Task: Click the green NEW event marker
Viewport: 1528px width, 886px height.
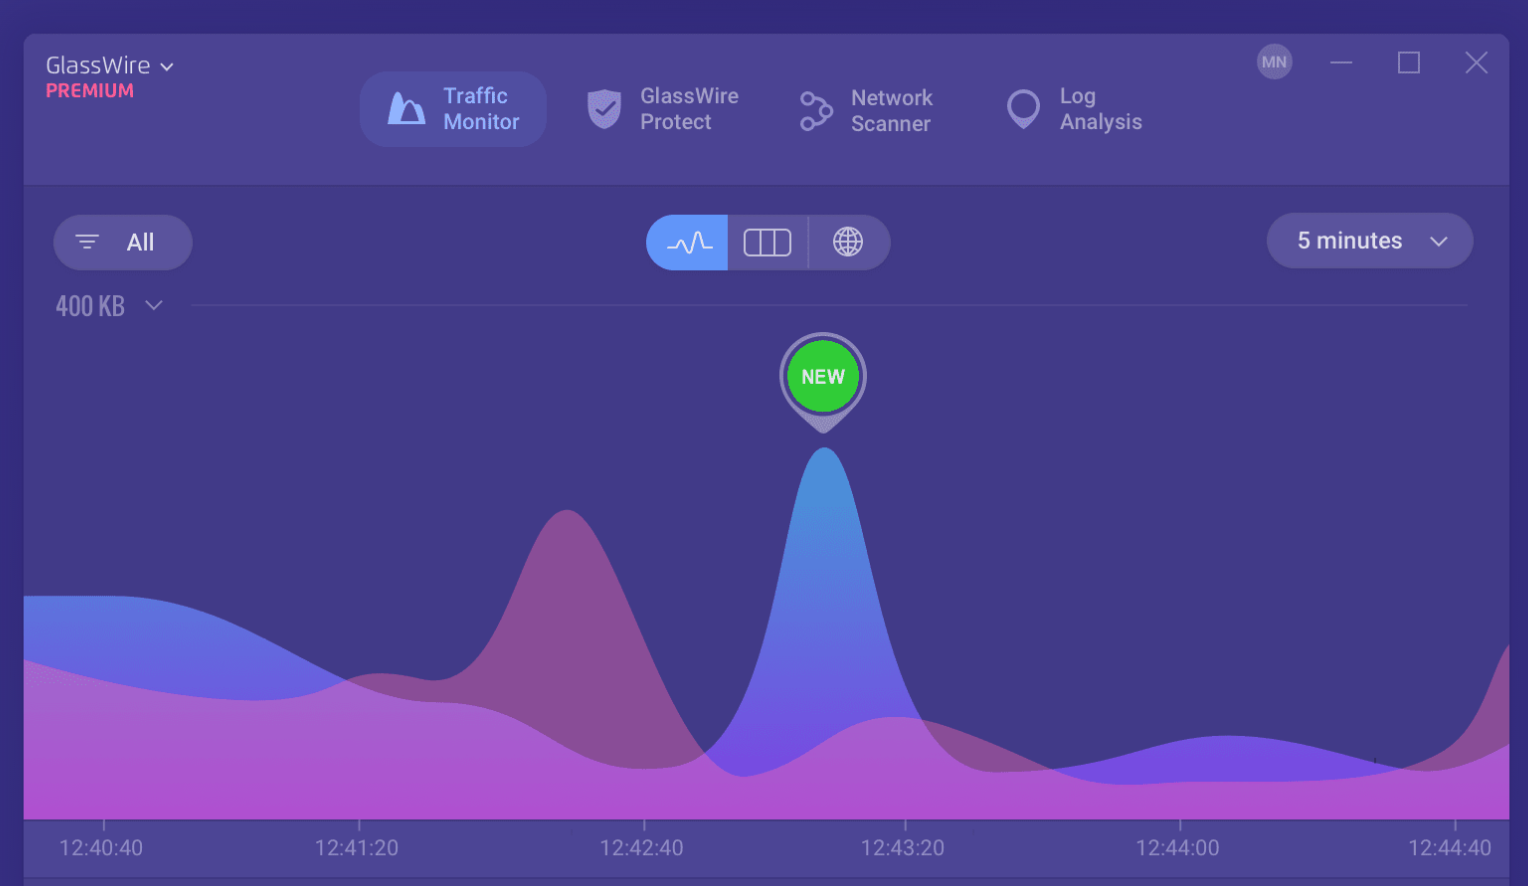Action: click(823, 377)
